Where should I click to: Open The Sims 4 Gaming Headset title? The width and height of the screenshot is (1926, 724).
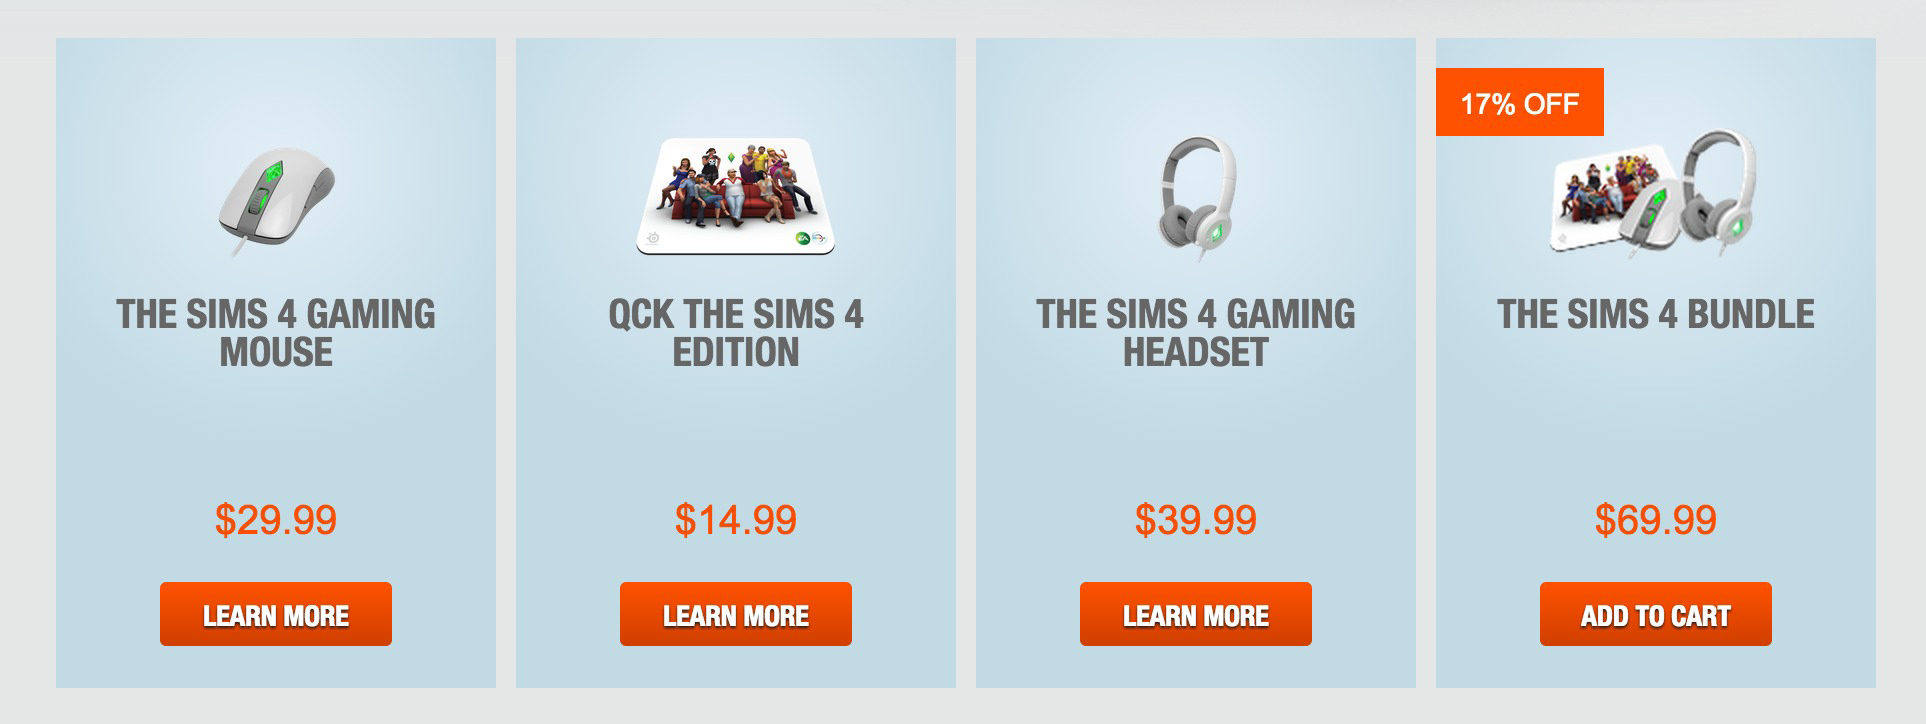[1196, 333]
